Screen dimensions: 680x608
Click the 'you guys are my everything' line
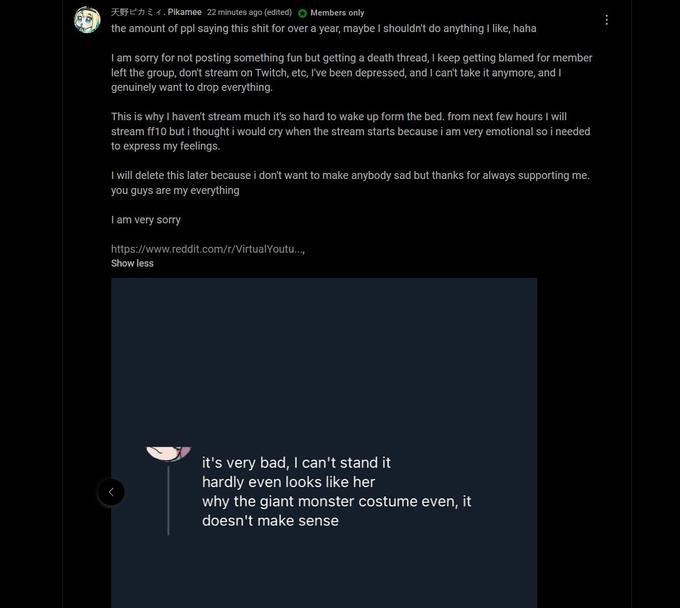[x=175, y=190]
